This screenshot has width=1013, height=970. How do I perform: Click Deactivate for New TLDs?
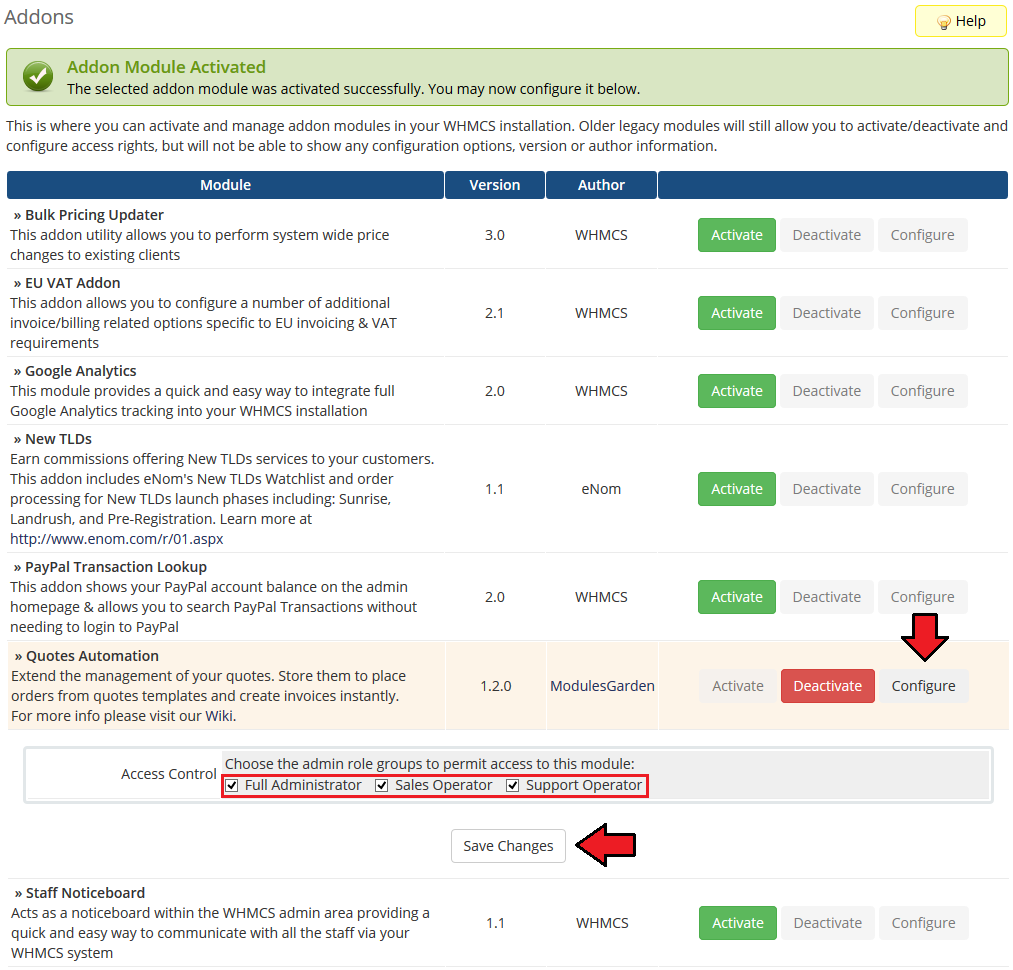[826, 489]
